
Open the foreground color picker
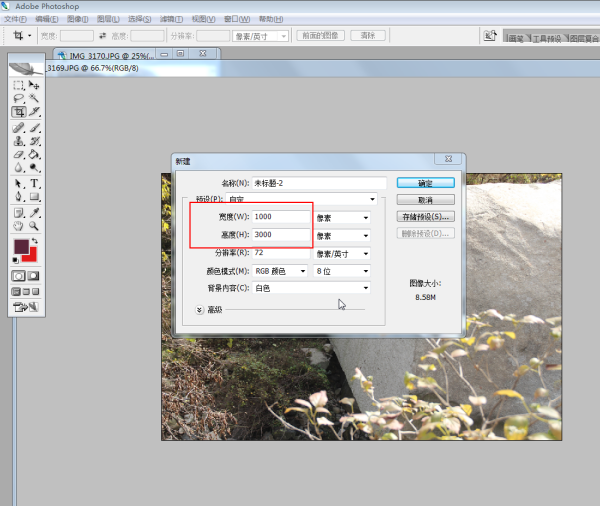[21, 246]
